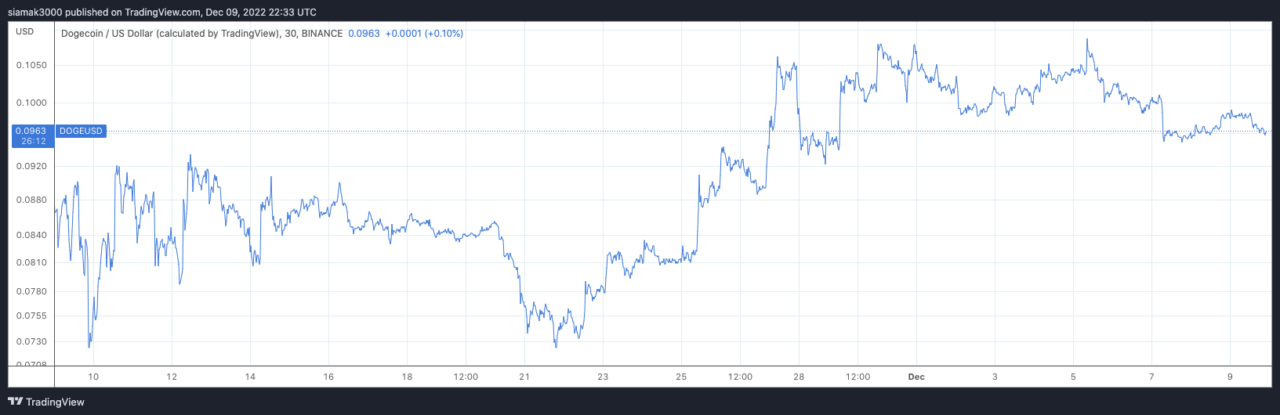
Task: Click the BINANCE exchange label
Action: tap(322, 33)
